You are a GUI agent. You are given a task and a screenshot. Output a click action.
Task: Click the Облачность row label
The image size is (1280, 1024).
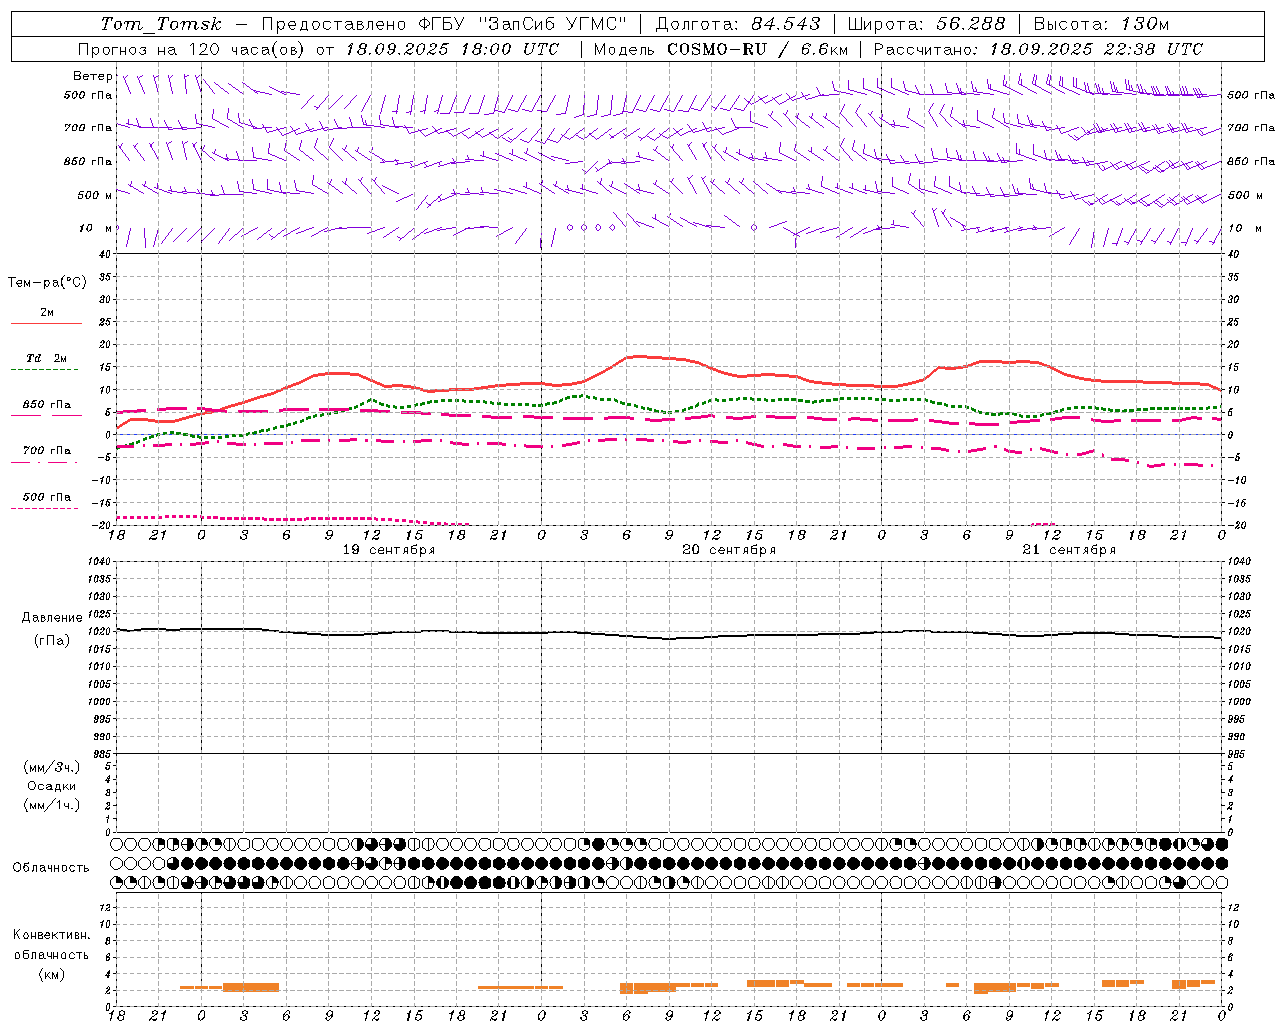51,868
